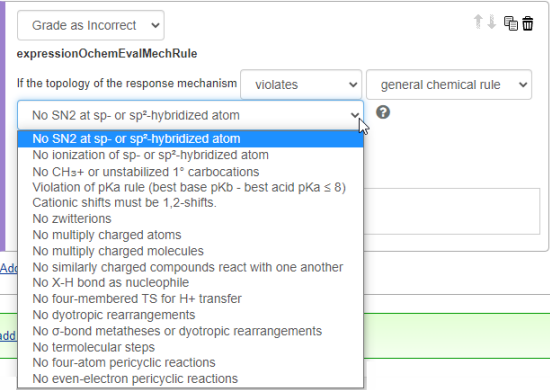The height and width of the screenshot is (390, 550).
Task: Click inside the text box behind the list
Action: click(x=452, y=211)
